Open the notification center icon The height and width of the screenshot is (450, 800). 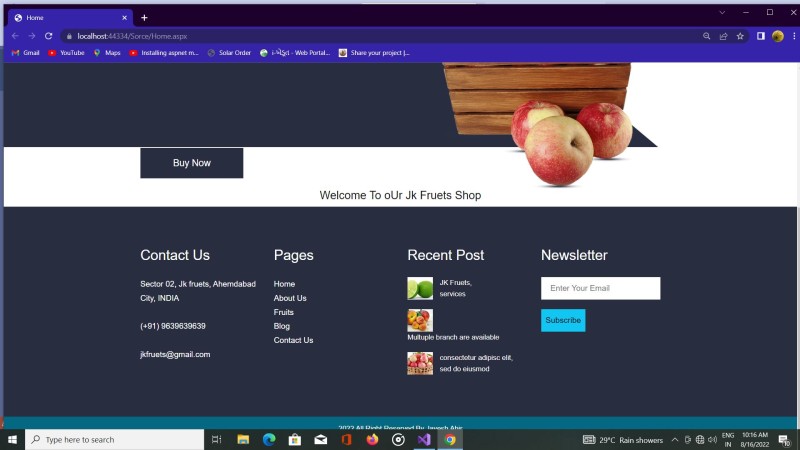click(x=784, y=439)
